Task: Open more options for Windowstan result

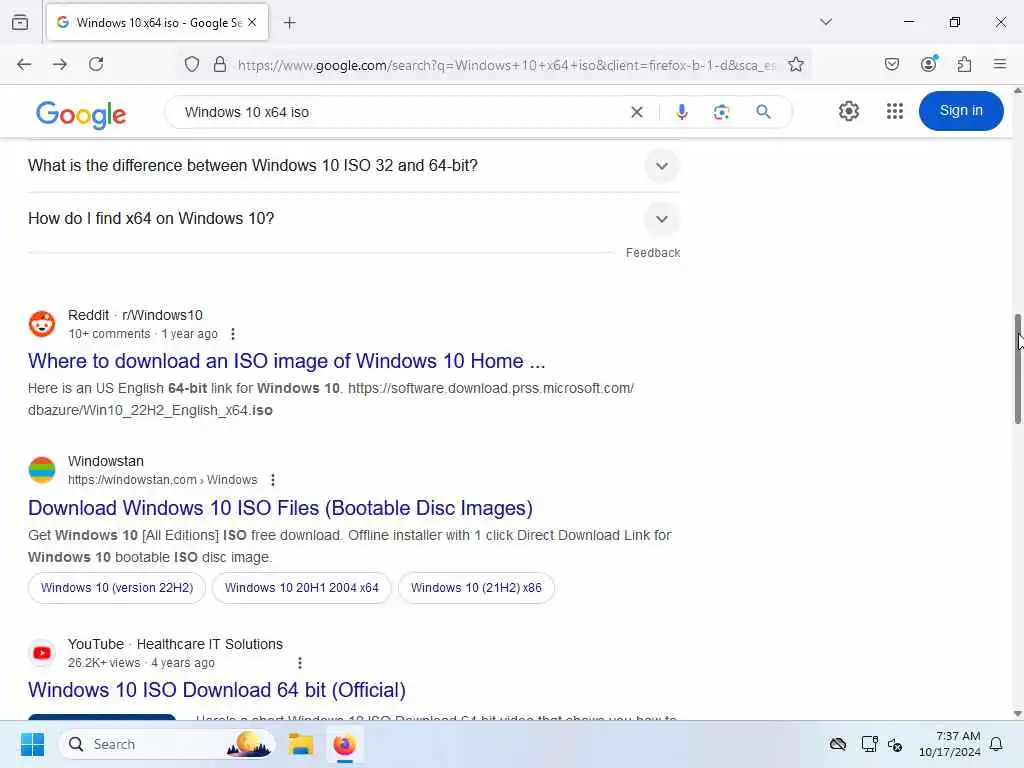Action: click(x=273, y=480)
